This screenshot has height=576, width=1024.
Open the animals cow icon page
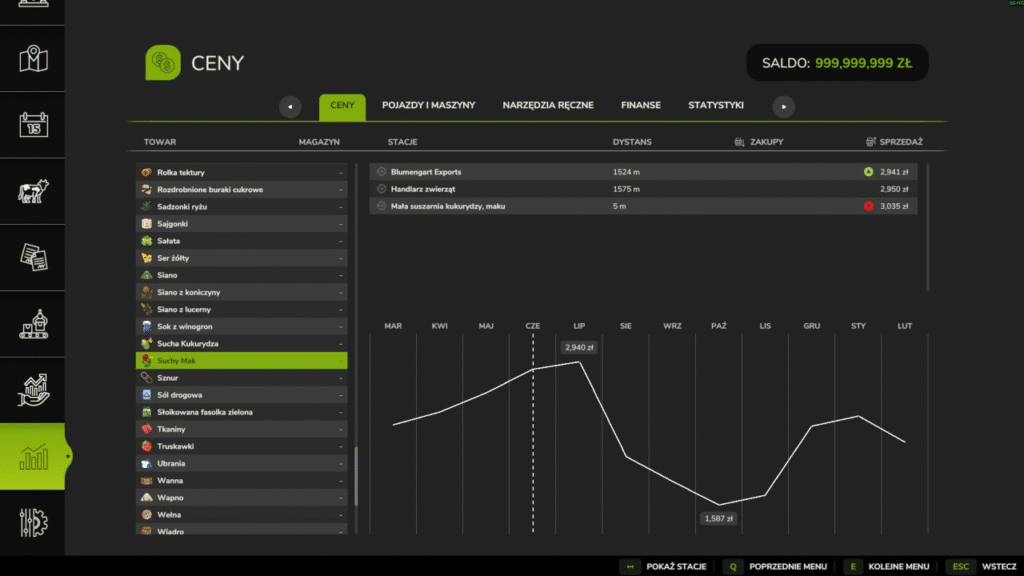(33, 191)
